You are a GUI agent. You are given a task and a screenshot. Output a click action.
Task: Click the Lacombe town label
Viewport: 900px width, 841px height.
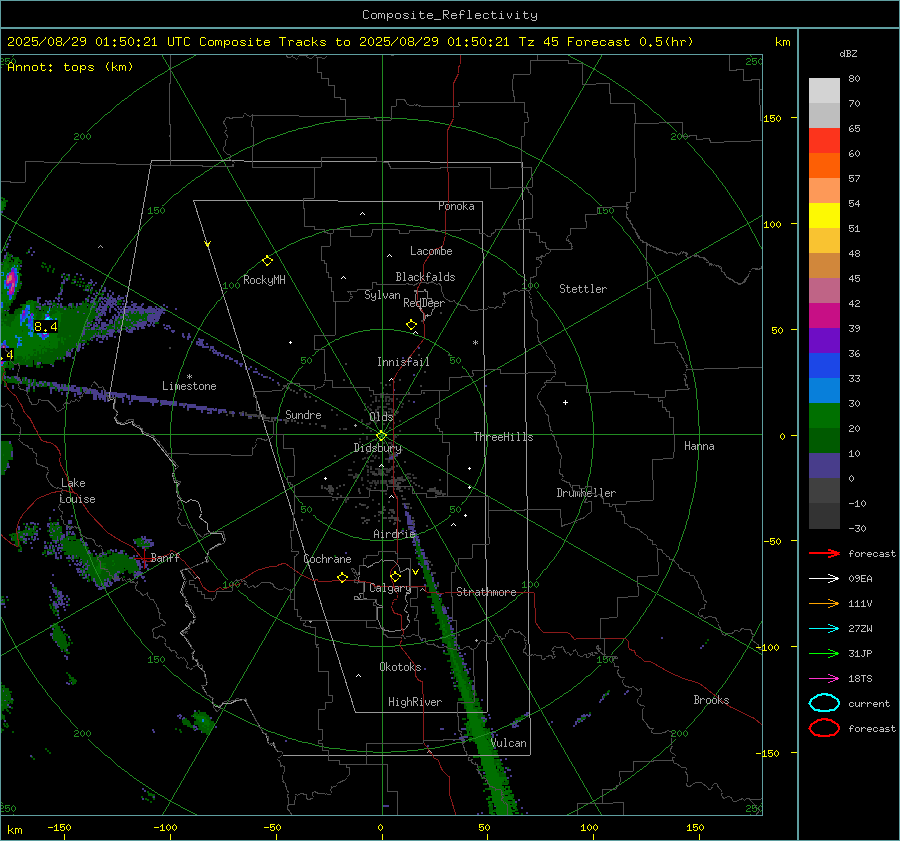[431, 251]
